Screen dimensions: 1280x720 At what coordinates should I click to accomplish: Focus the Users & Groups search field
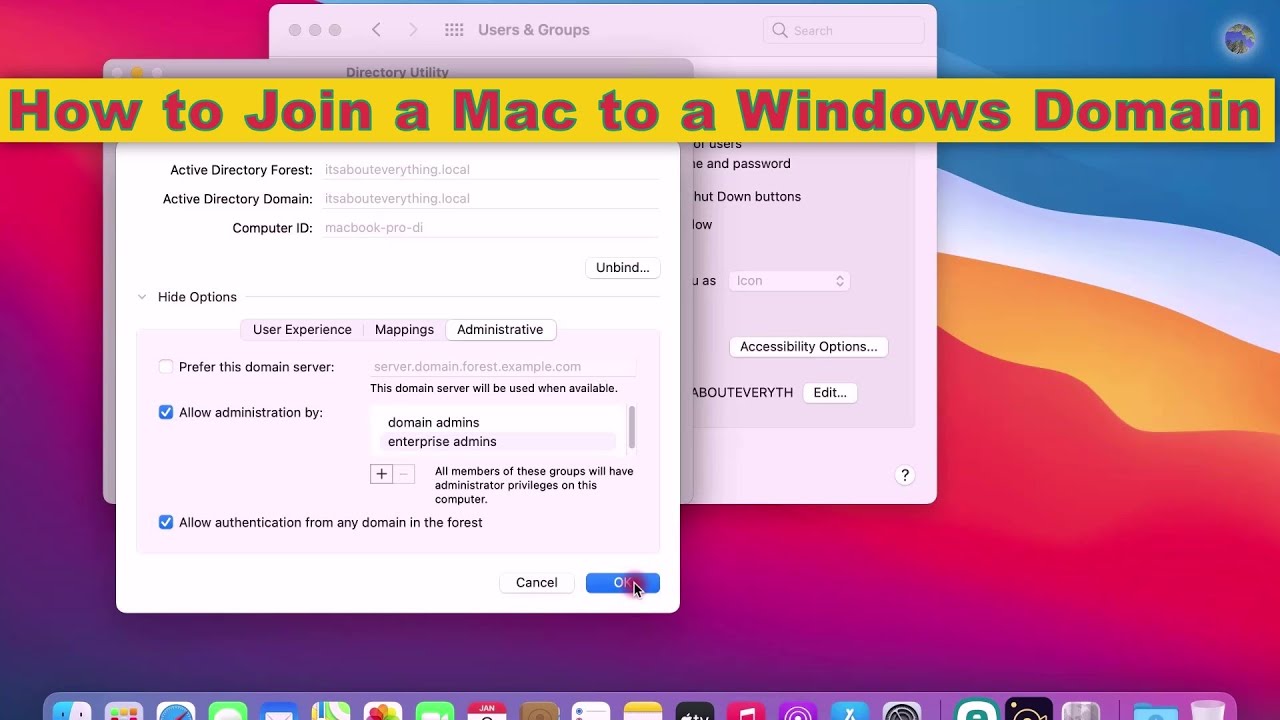pos(843,31)
